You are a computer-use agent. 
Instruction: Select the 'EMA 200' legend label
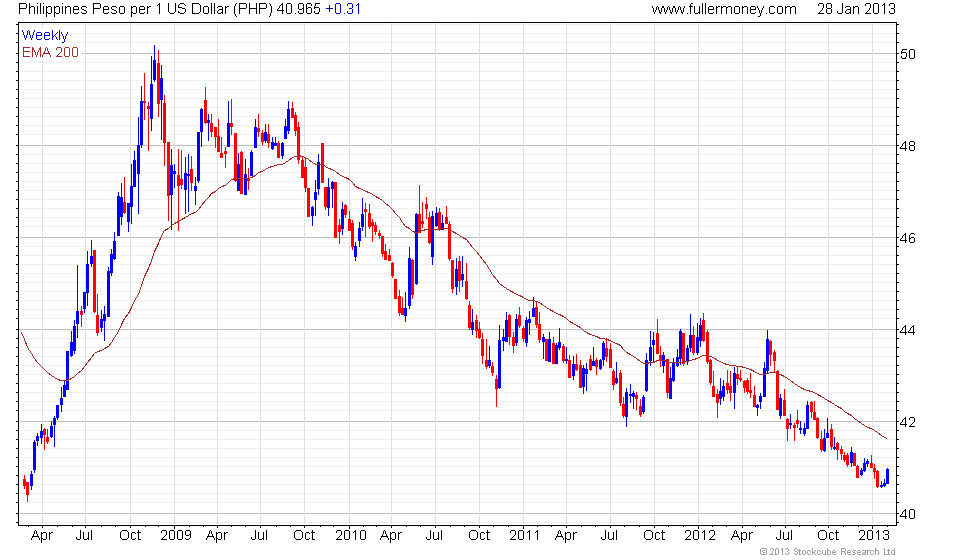click(51, 52)
